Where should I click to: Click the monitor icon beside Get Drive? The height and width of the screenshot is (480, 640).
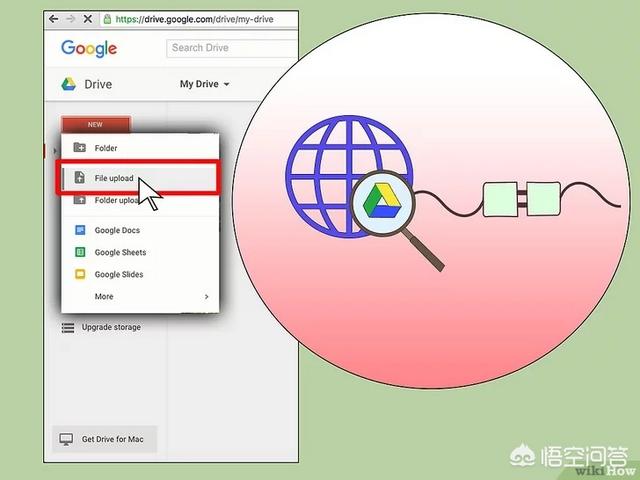click(66, 439)
